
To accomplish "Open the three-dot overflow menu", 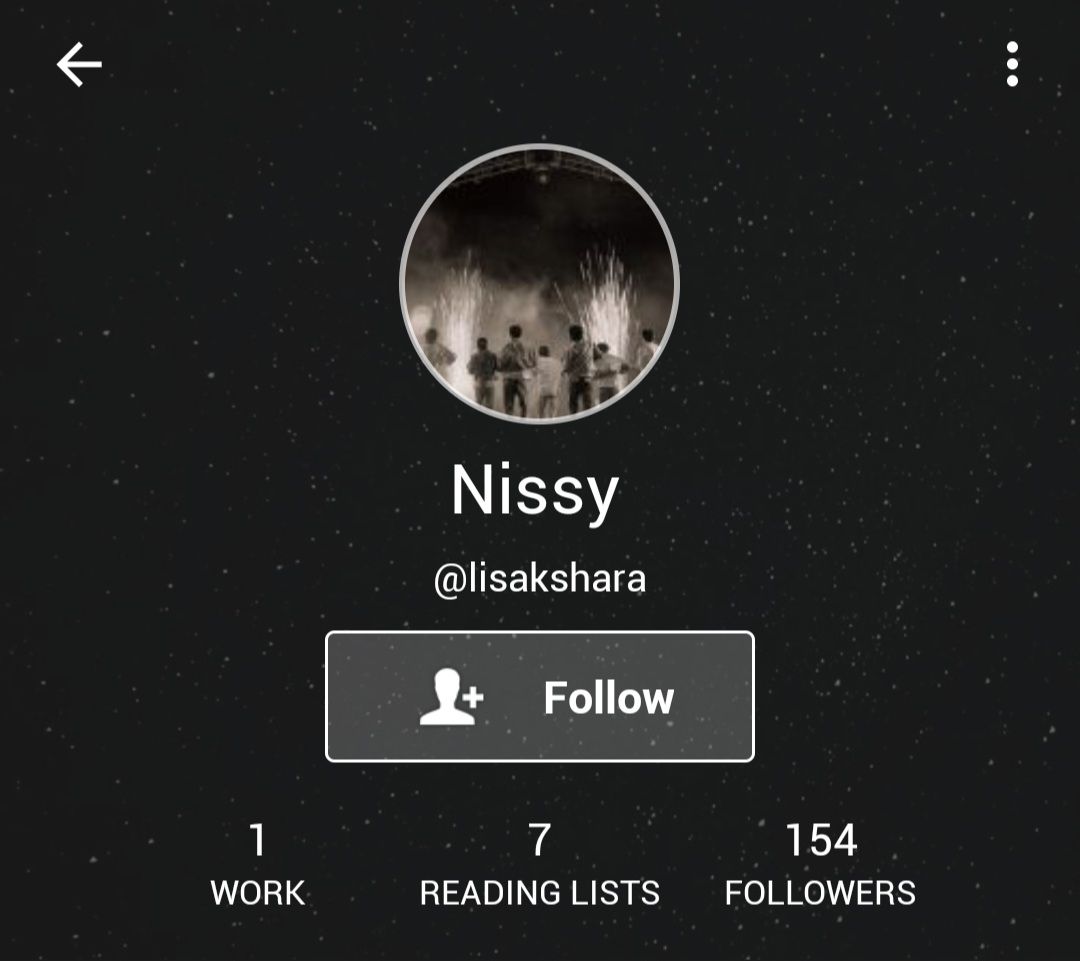I will (x=1012, y=64).
